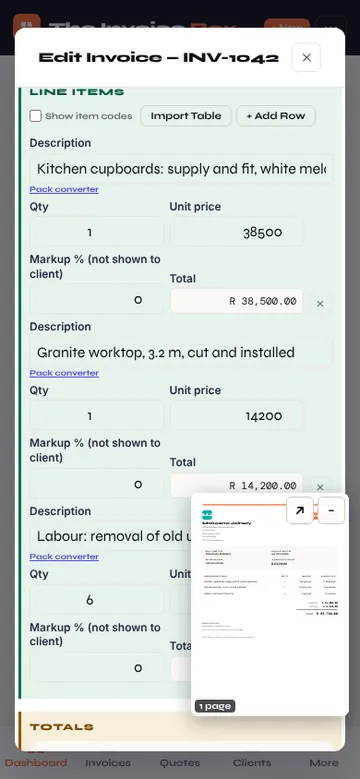Go to the Clients tab
Image resolution: width=360 pixels, height=779 pixels.
point(252,763)
